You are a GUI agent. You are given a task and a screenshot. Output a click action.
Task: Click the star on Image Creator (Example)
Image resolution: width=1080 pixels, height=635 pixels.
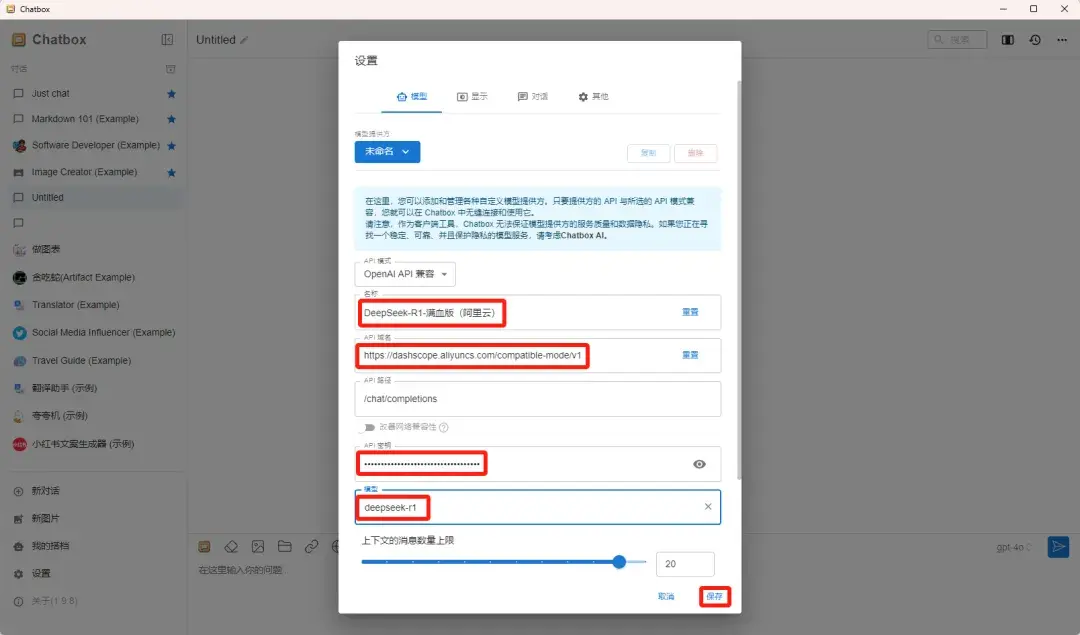point(172,172)
